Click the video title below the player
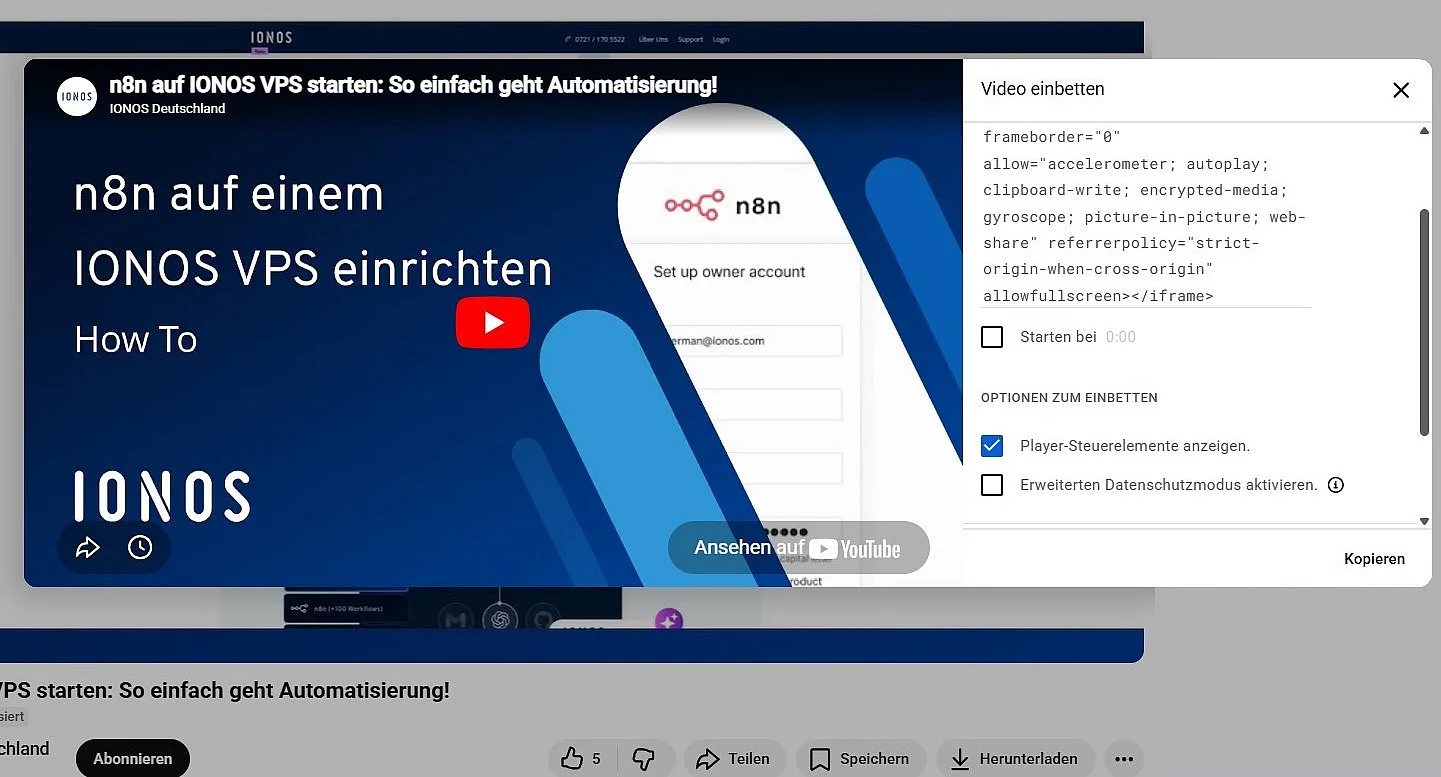This screenshot has height=777, width=1441. click(225, 691)
